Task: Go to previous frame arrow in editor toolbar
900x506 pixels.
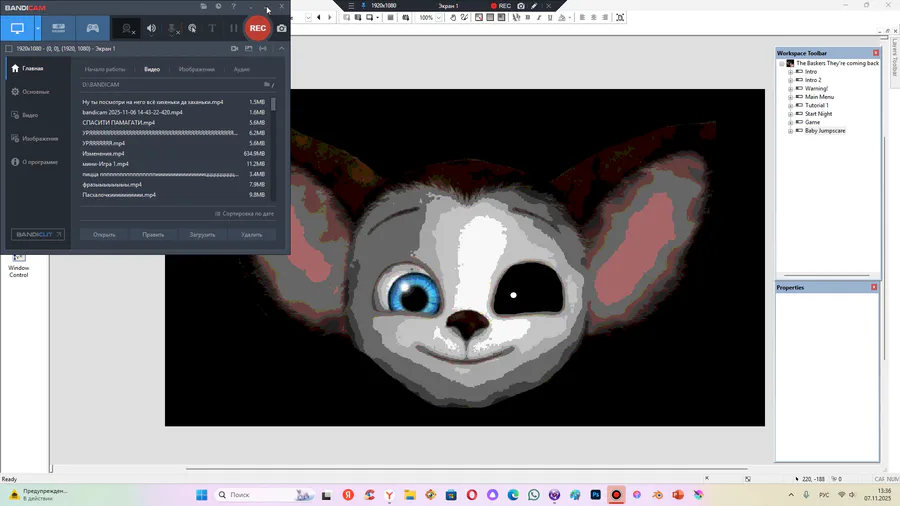Action: pos(319,18)
